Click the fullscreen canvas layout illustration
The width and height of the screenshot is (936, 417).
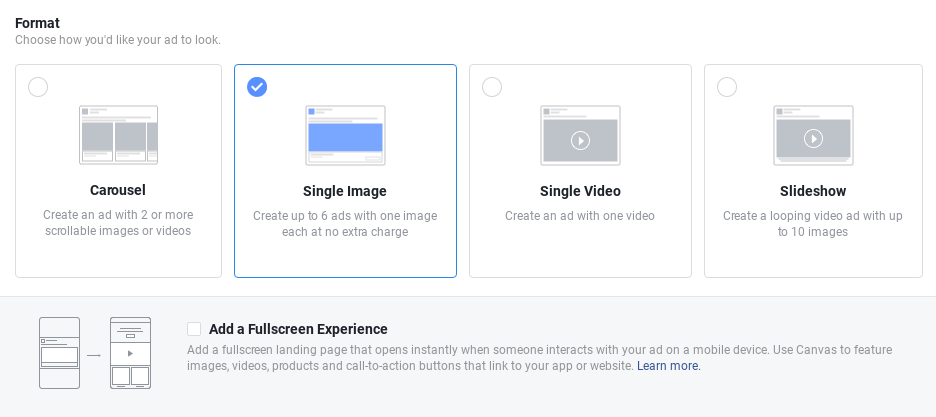click(130, 353)
